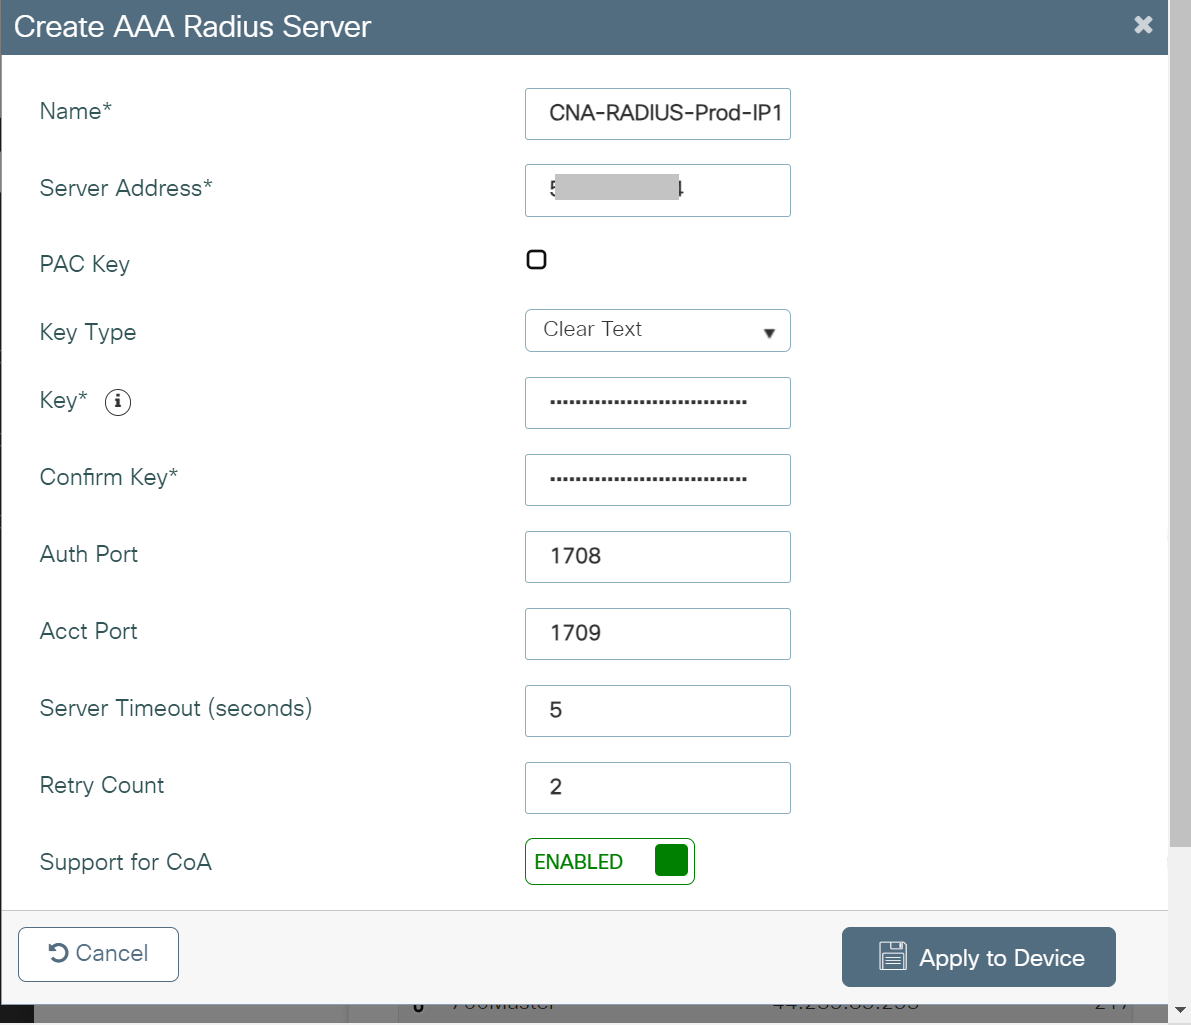Click into the Server Address field
This screenshot has width=1191, height=1025.
[657, 190]
